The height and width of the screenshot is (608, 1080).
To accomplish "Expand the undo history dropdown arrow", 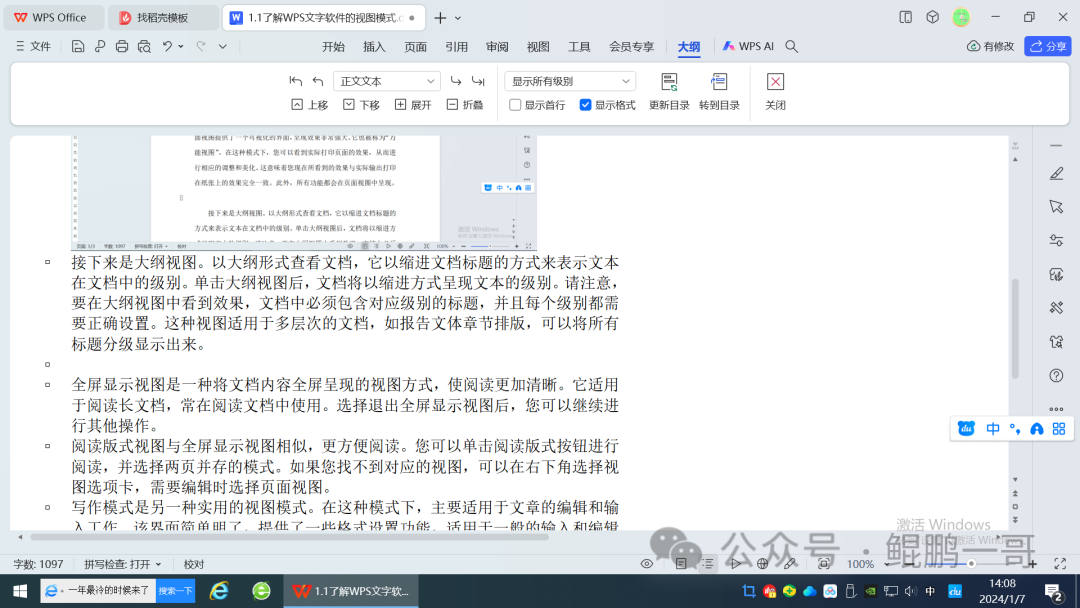I will [181, 46].
